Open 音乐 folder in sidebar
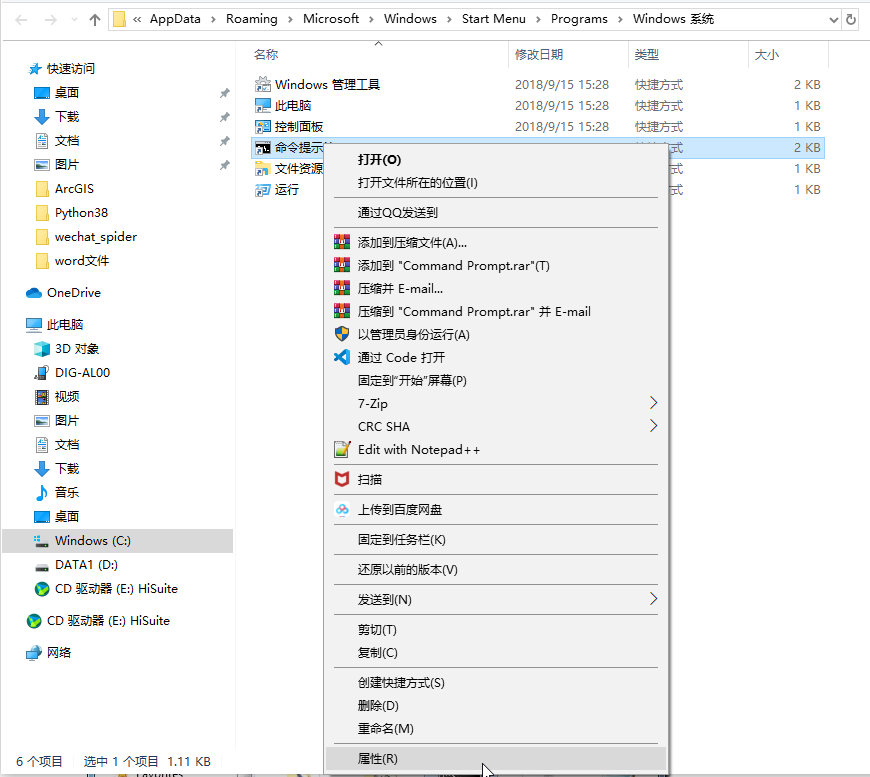This screenshot has width=870, height=777. point(67,493)
